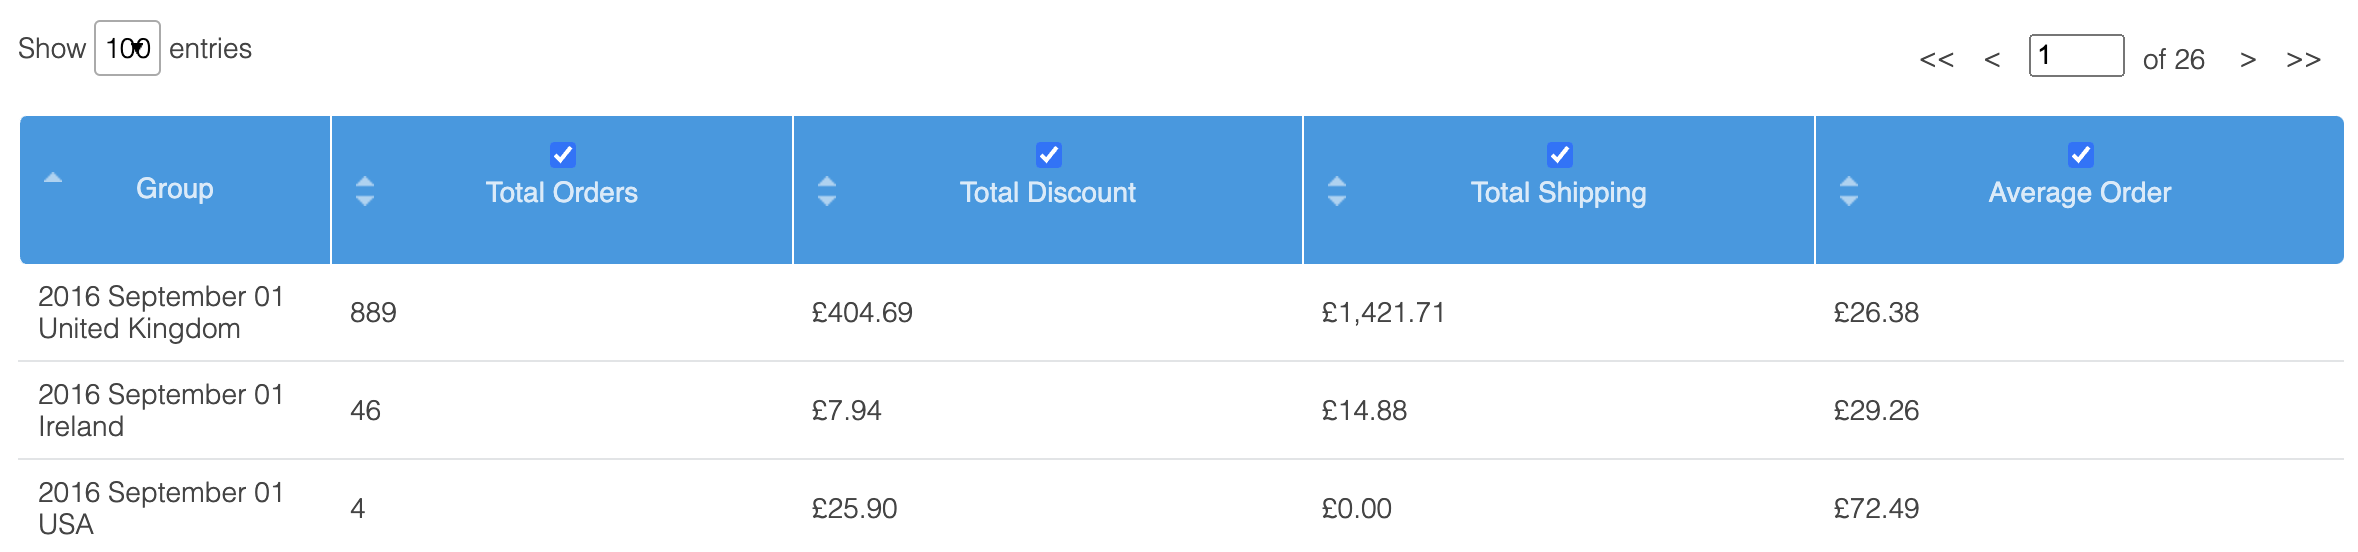Click the Total Orders header label

562,193
